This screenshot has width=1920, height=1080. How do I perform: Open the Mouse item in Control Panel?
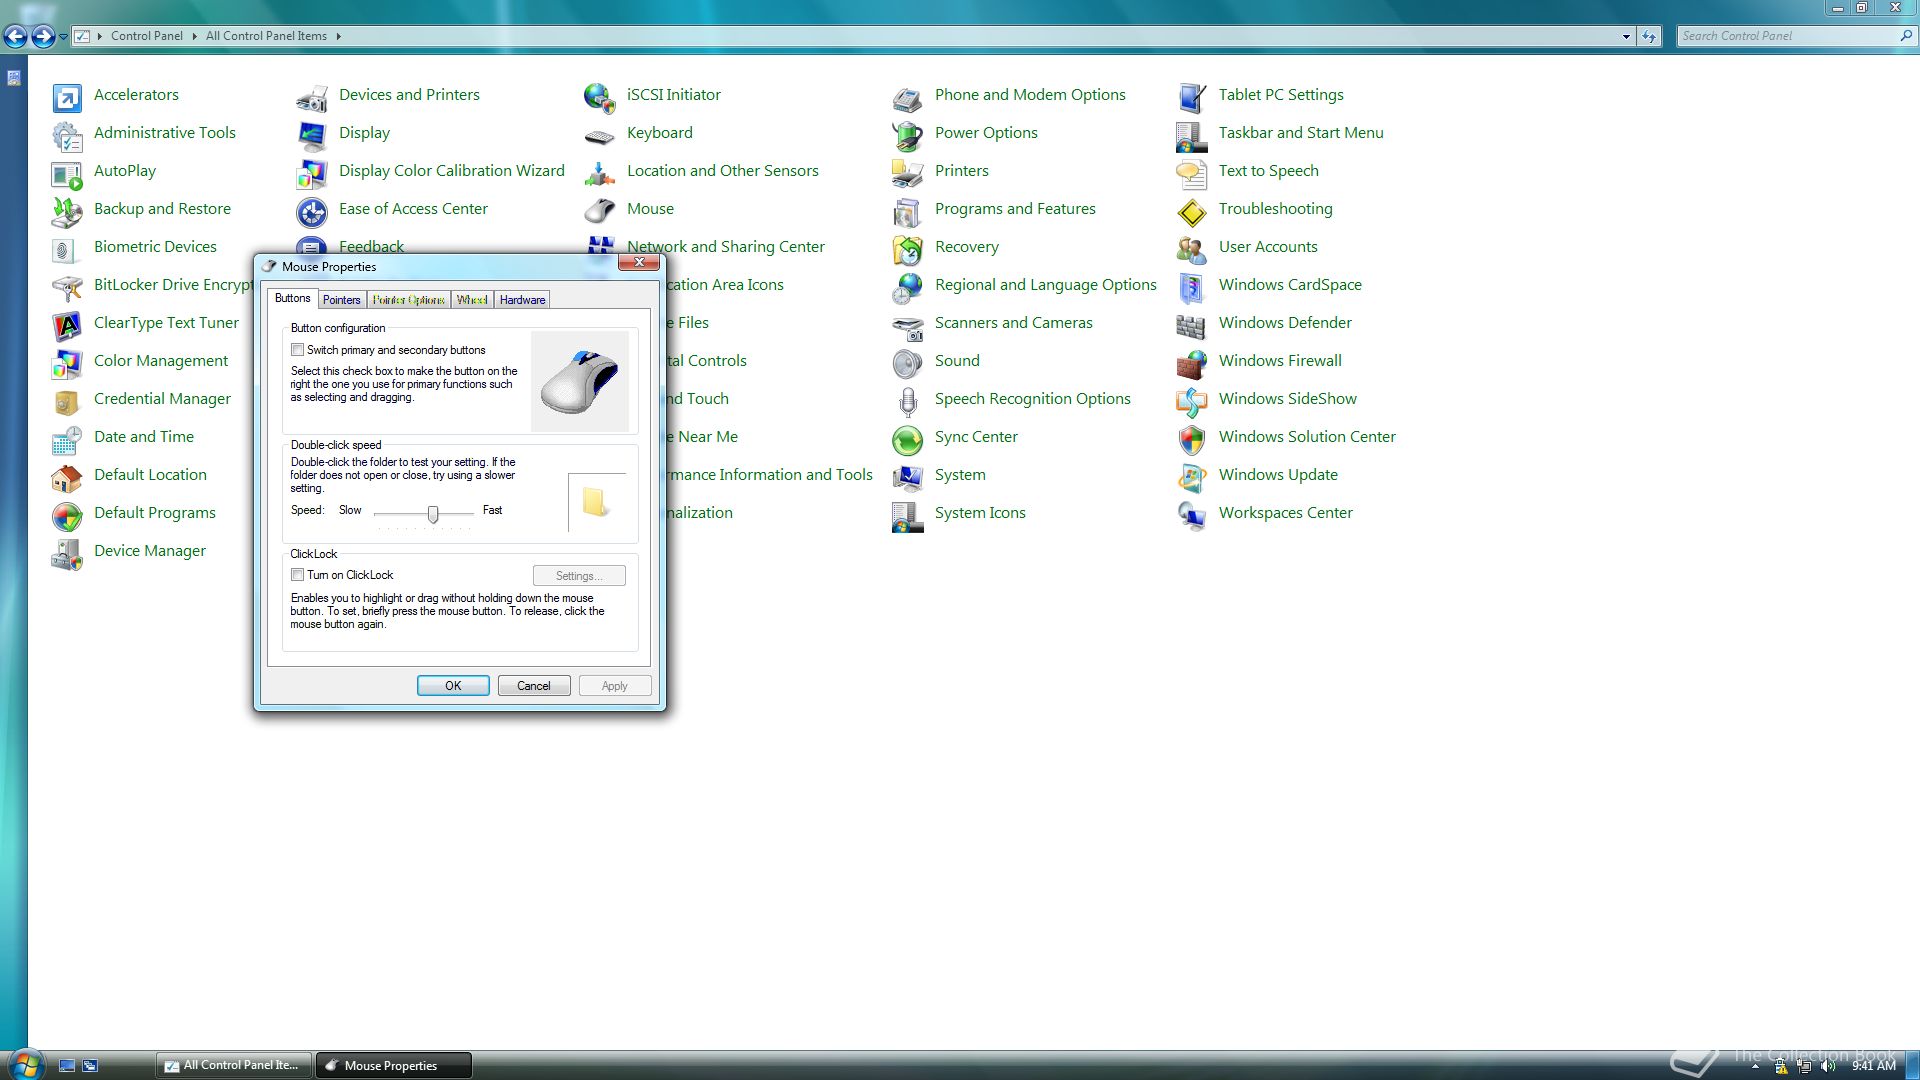[650, 209]
